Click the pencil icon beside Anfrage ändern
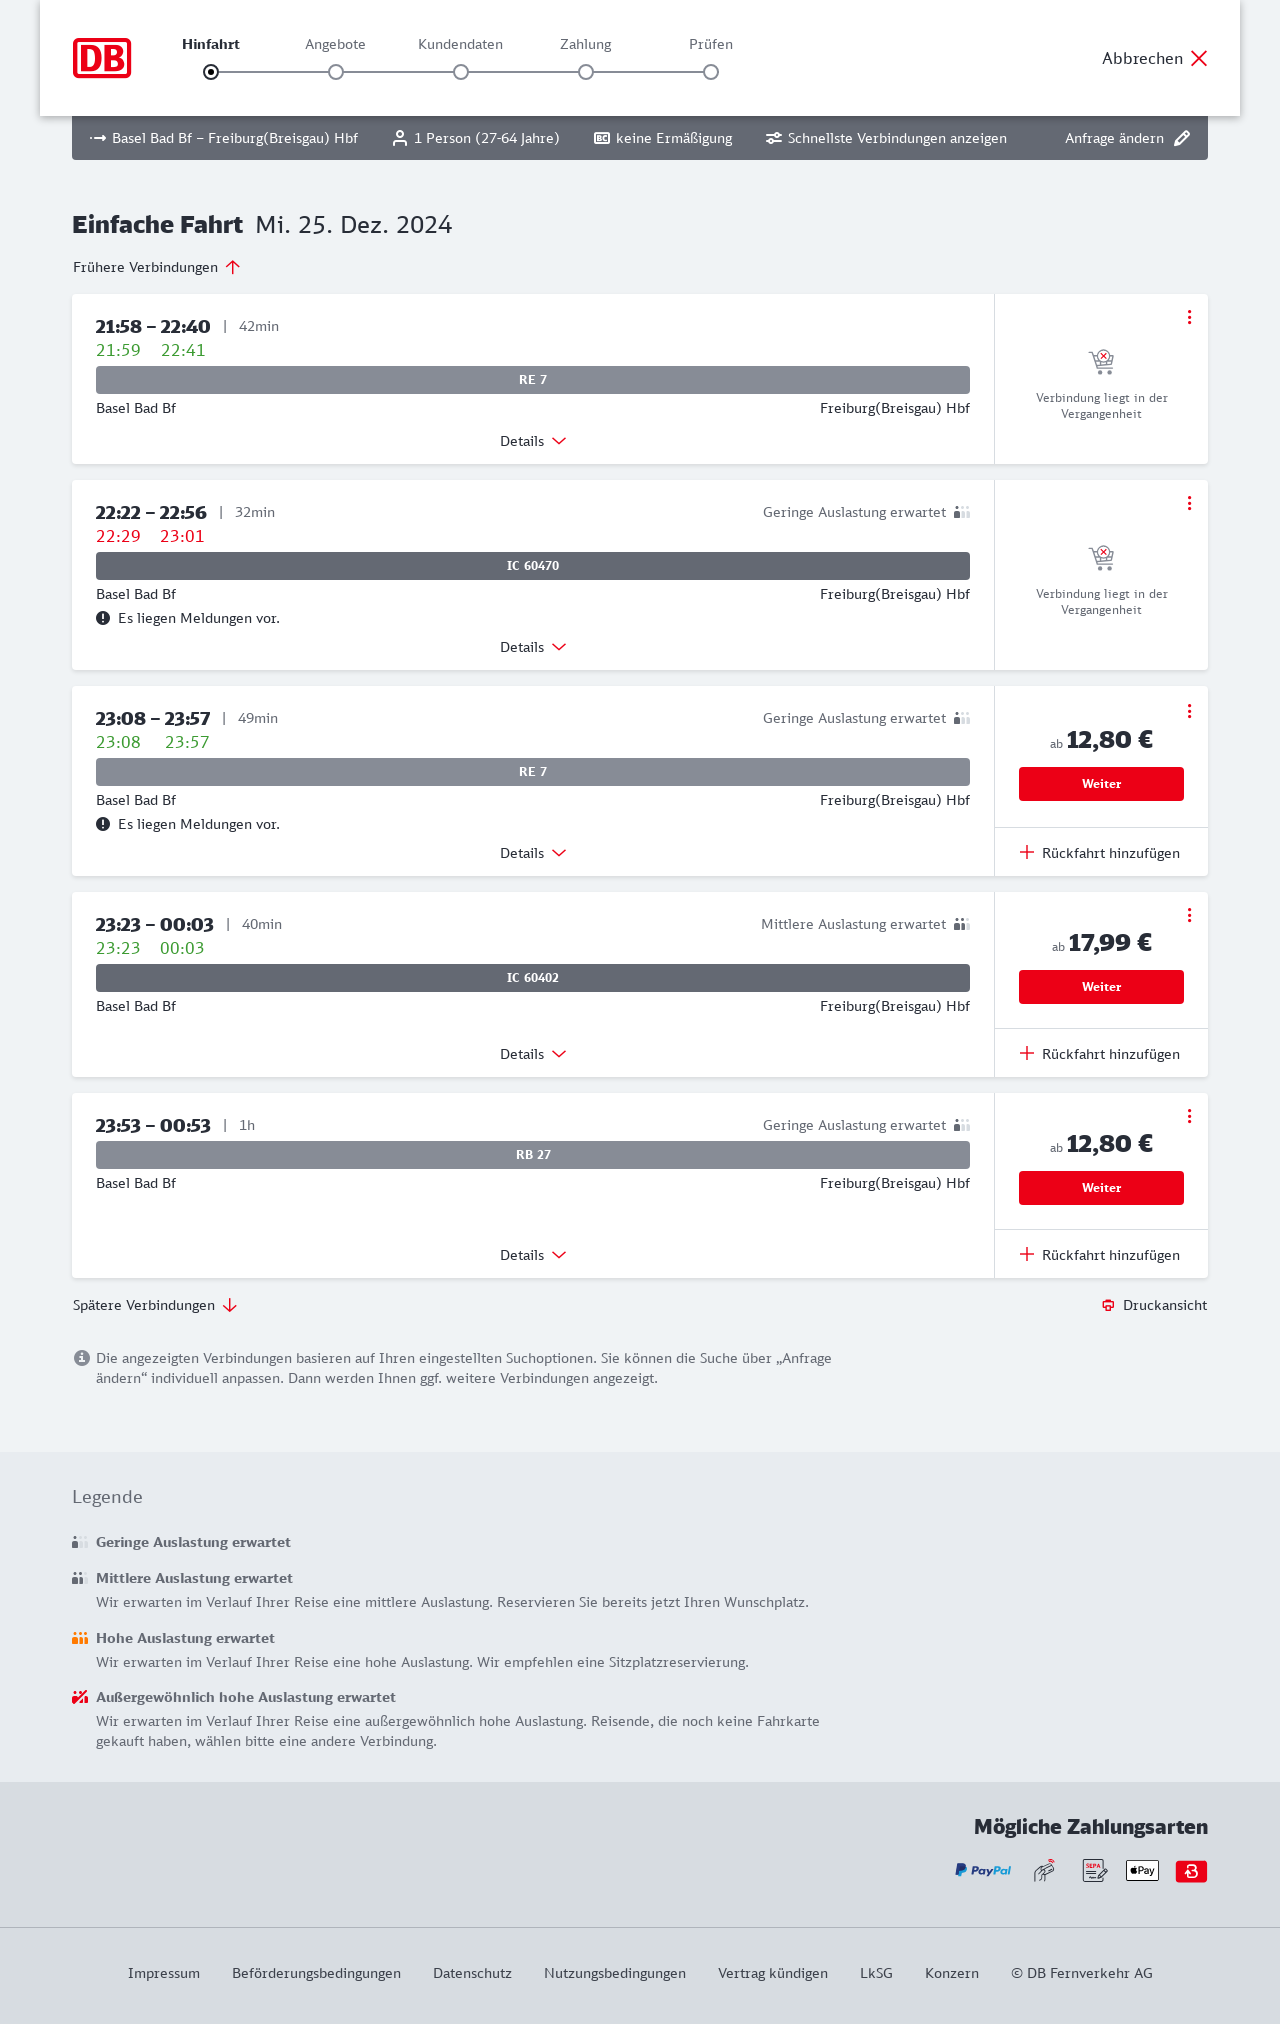This screenshot has height=2024, width=1280. pos(1182,138)
